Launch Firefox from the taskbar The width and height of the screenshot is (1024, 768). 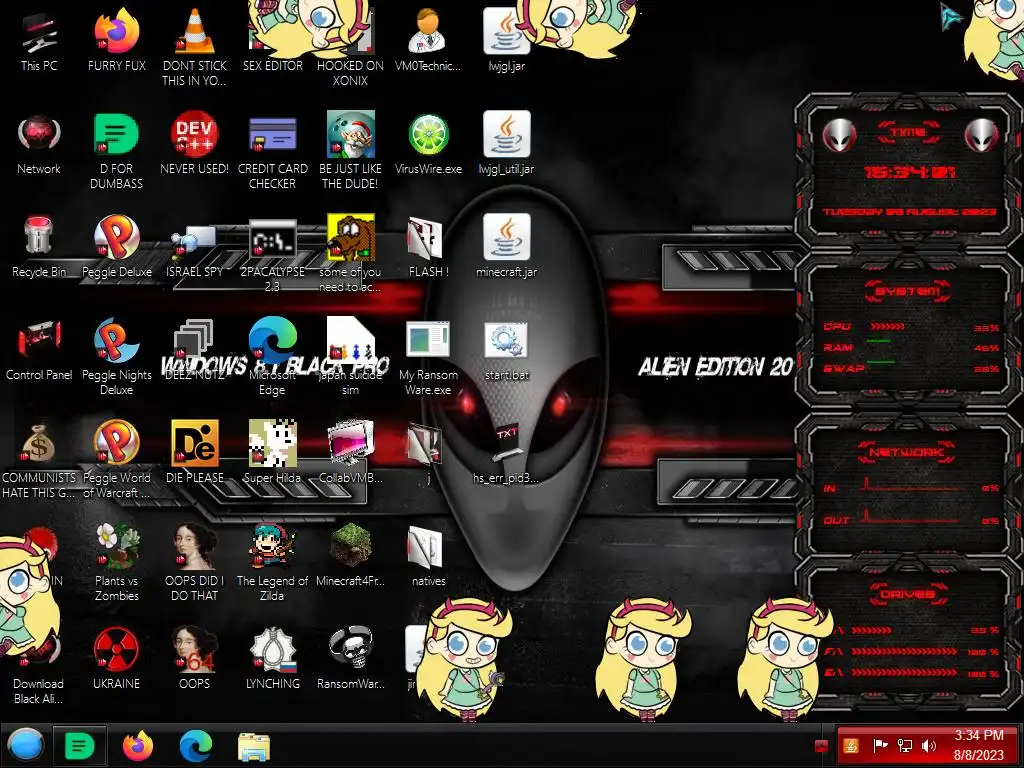[x=138, y=745]
